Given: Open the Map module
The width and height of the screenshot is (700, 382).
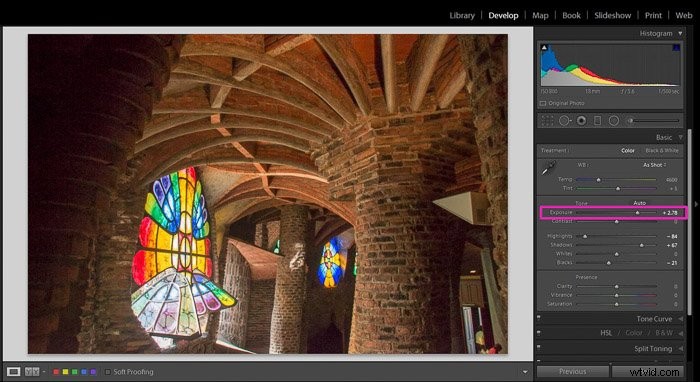Looking at the screenshot, I should coord(540,15).
